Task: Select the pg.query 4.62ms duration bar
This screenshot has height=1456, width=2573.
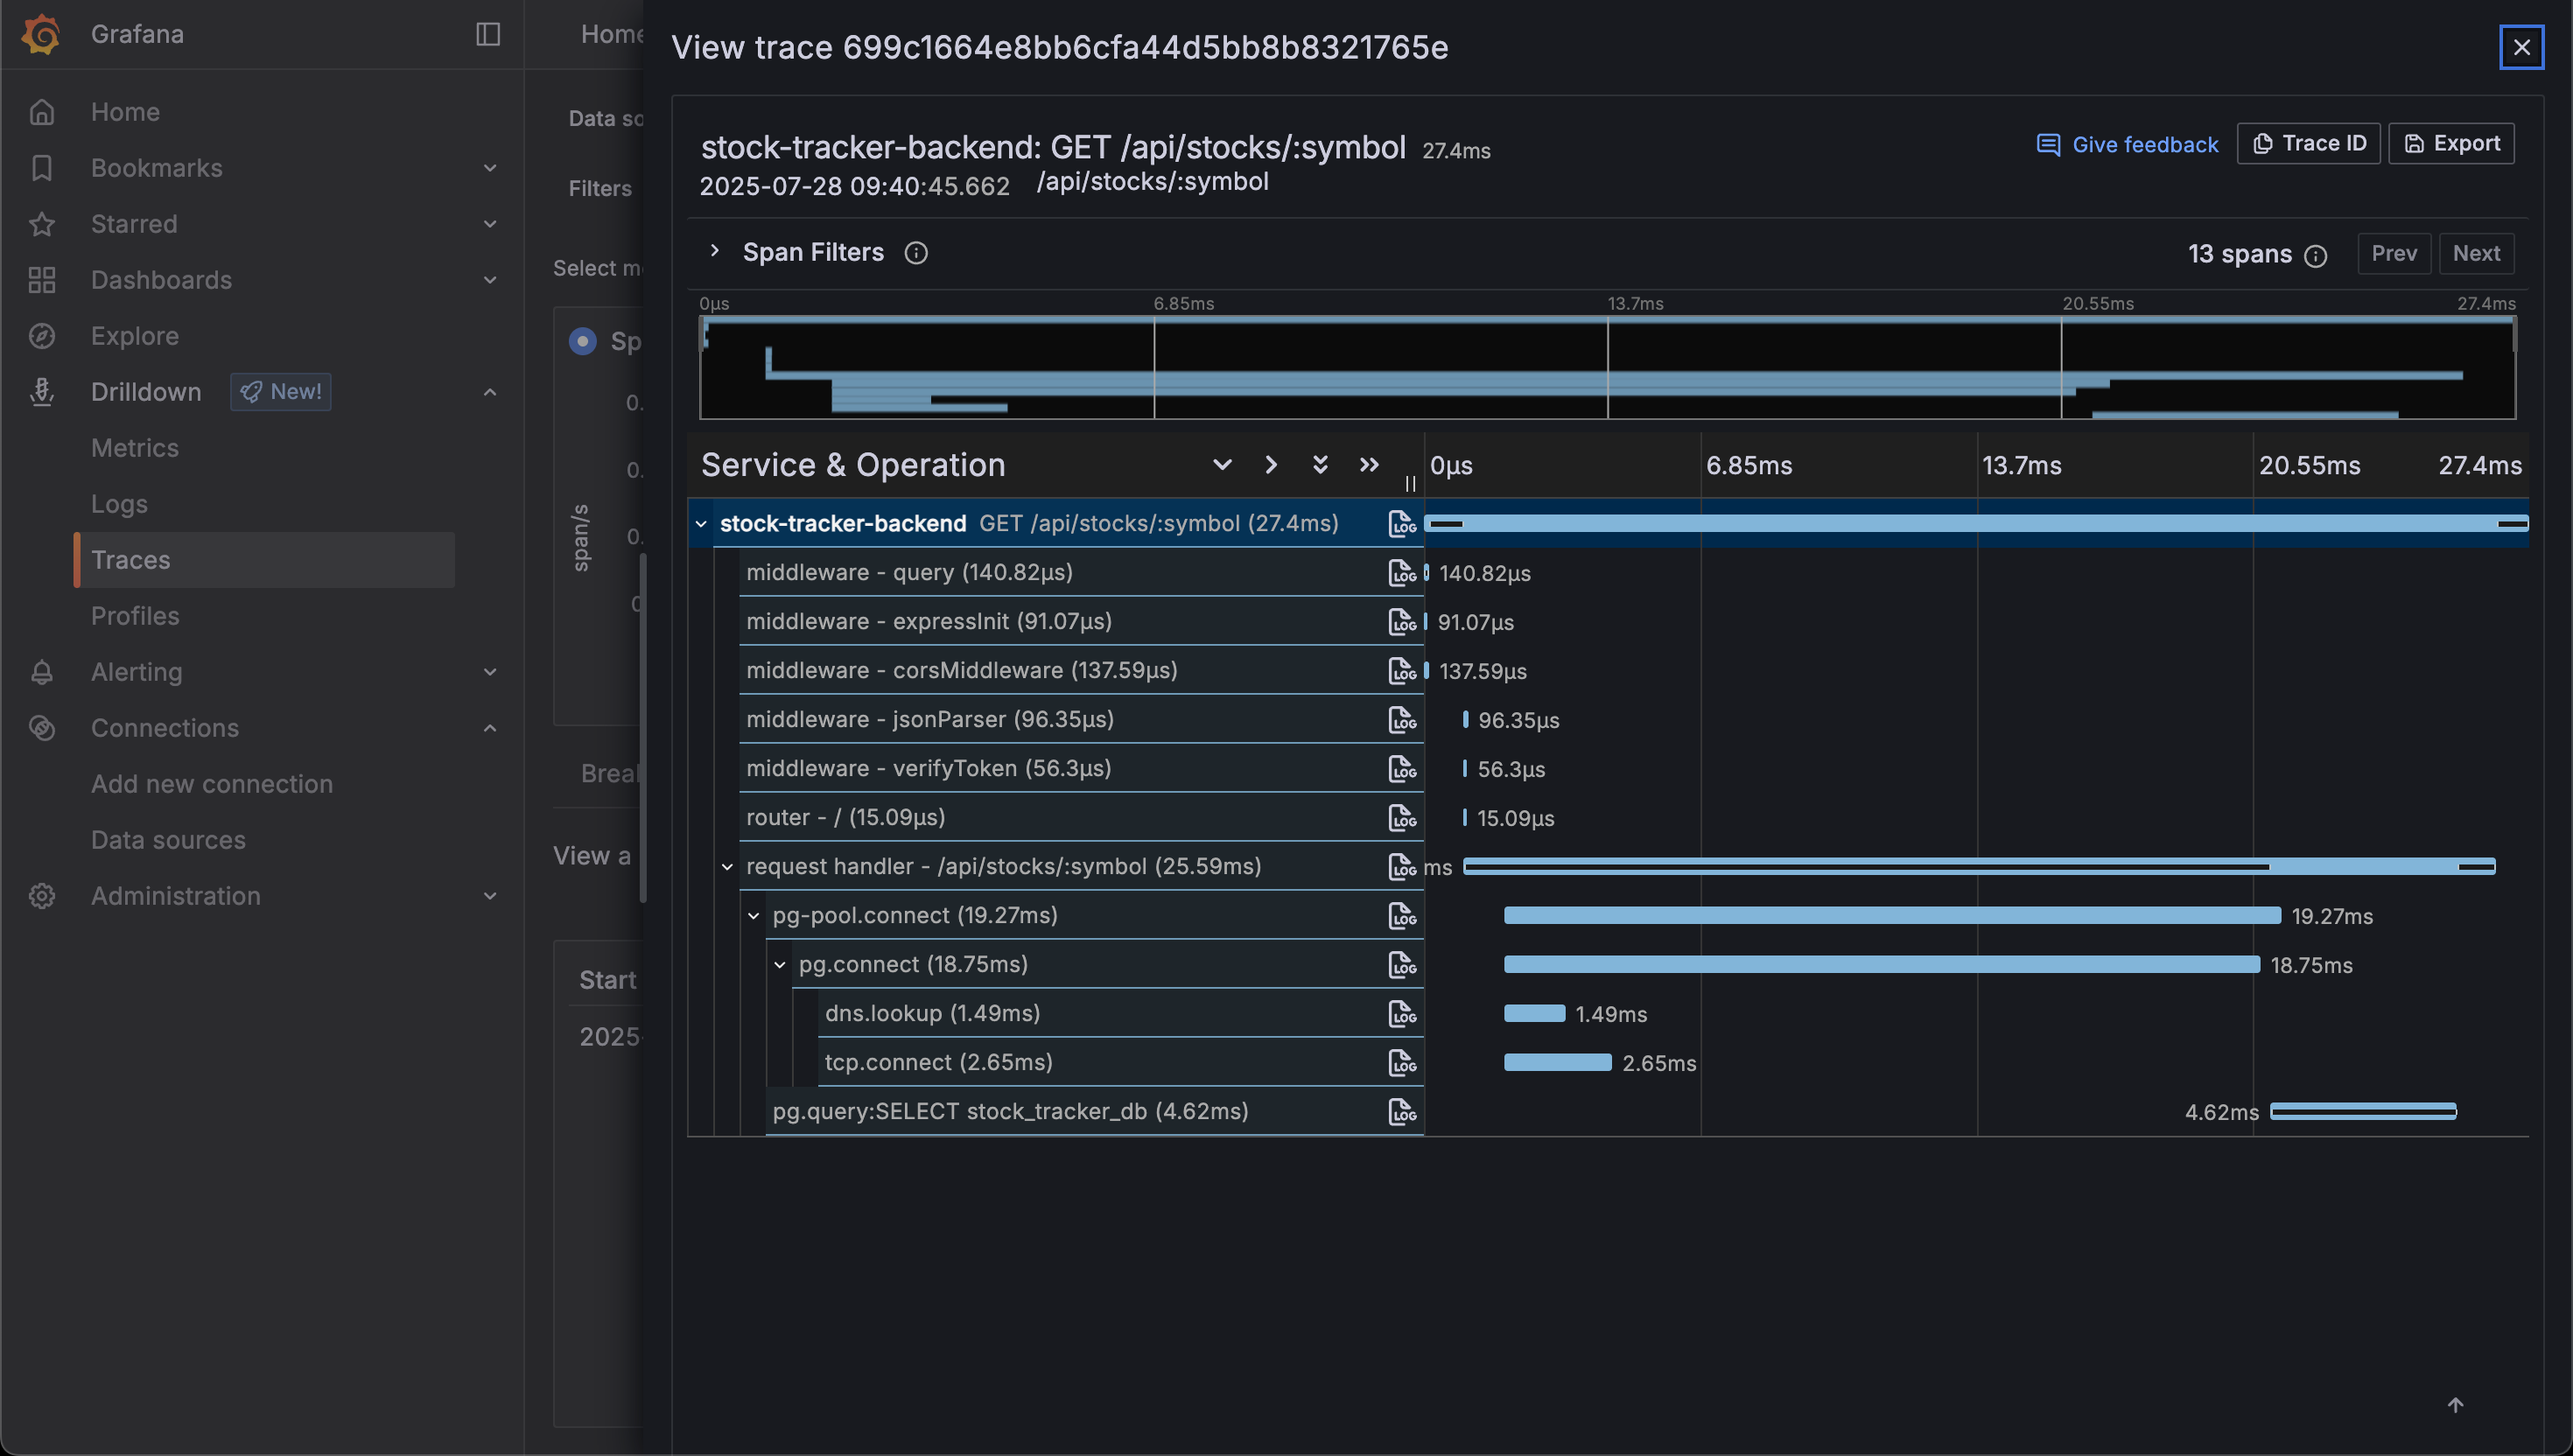Action: click(2363, 1111)
